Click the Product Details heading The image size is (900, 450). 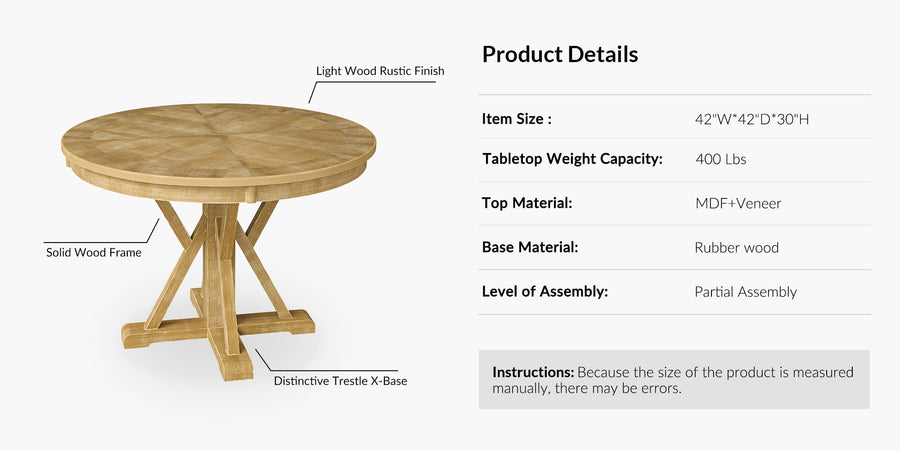tap(560, 55)
